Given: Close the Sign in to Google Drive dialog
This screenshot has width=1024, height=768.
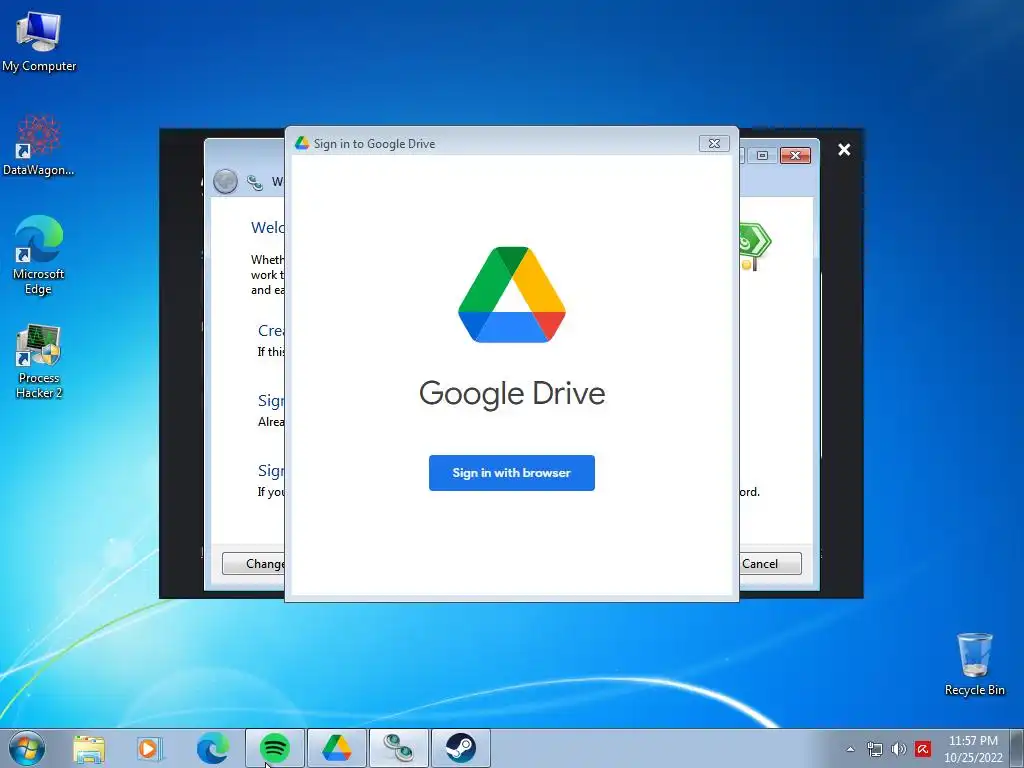Looking at the screenshot, I should click(714, 144).
